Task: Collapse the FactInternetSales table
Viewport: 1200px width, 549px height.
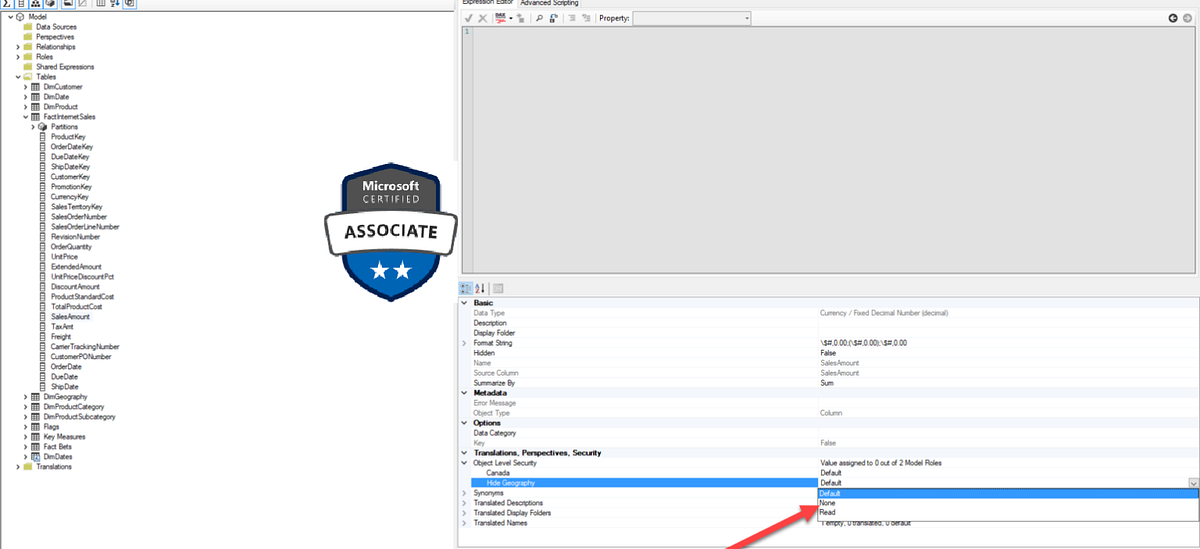Action: point(26,117)
